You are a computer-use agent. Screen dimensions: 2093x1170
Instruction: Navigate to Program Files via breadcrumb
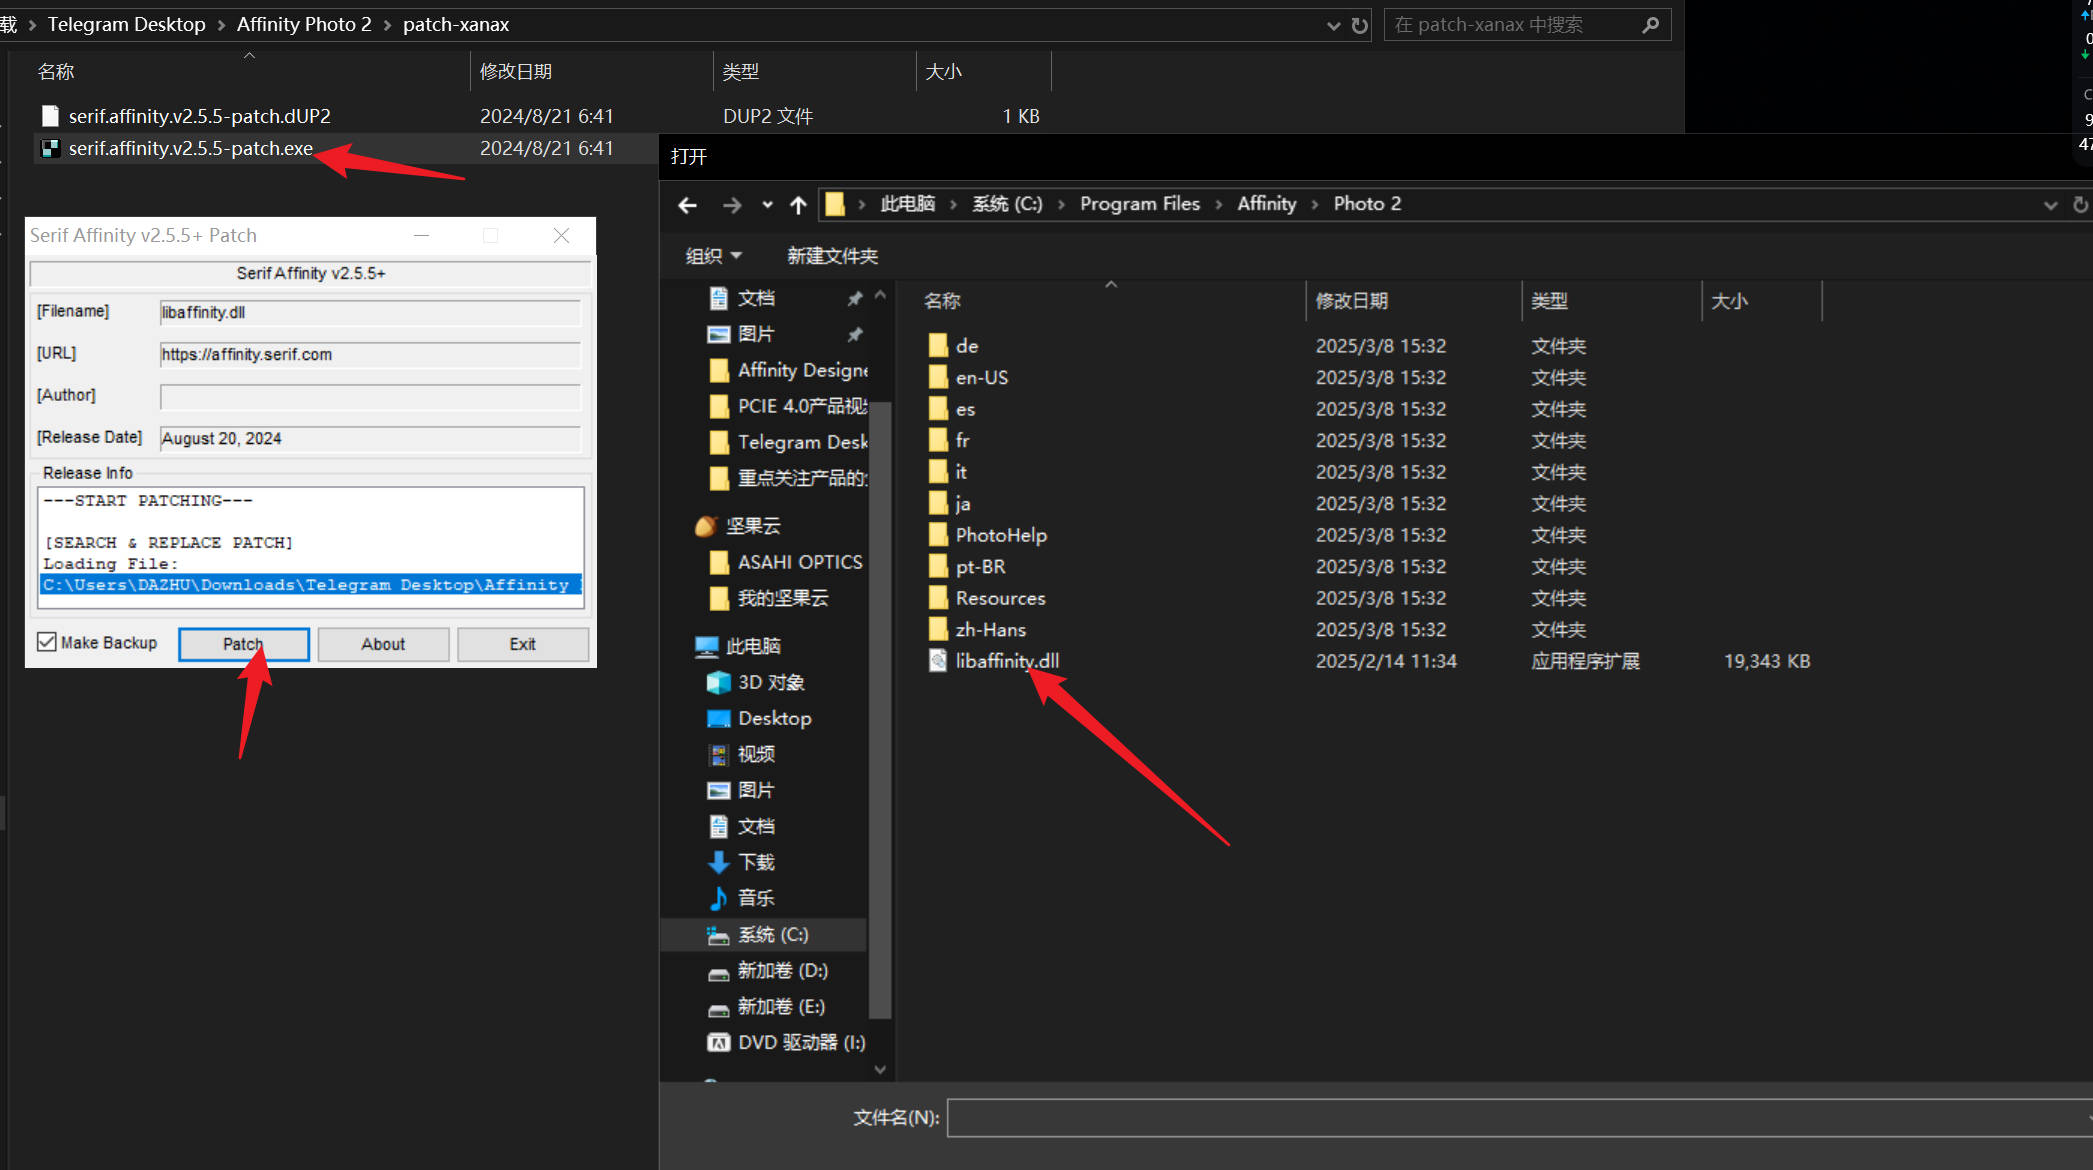tap(1139, 203)
